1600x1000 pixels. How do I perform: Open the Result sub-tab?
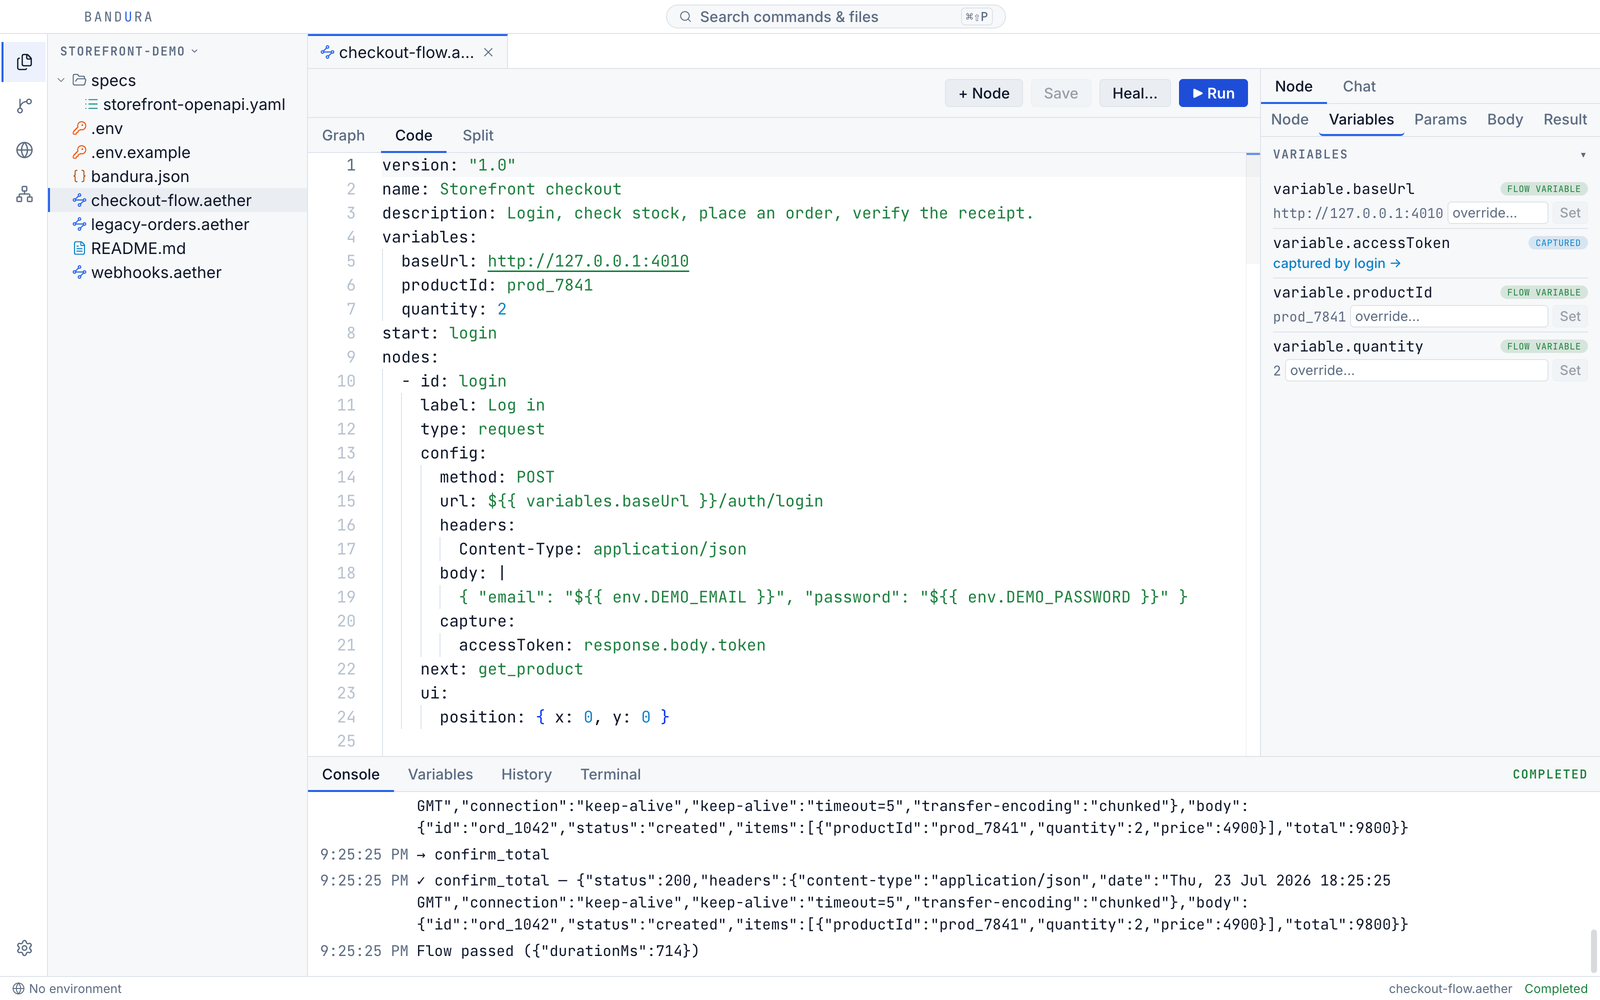(x=1565, y=119)
